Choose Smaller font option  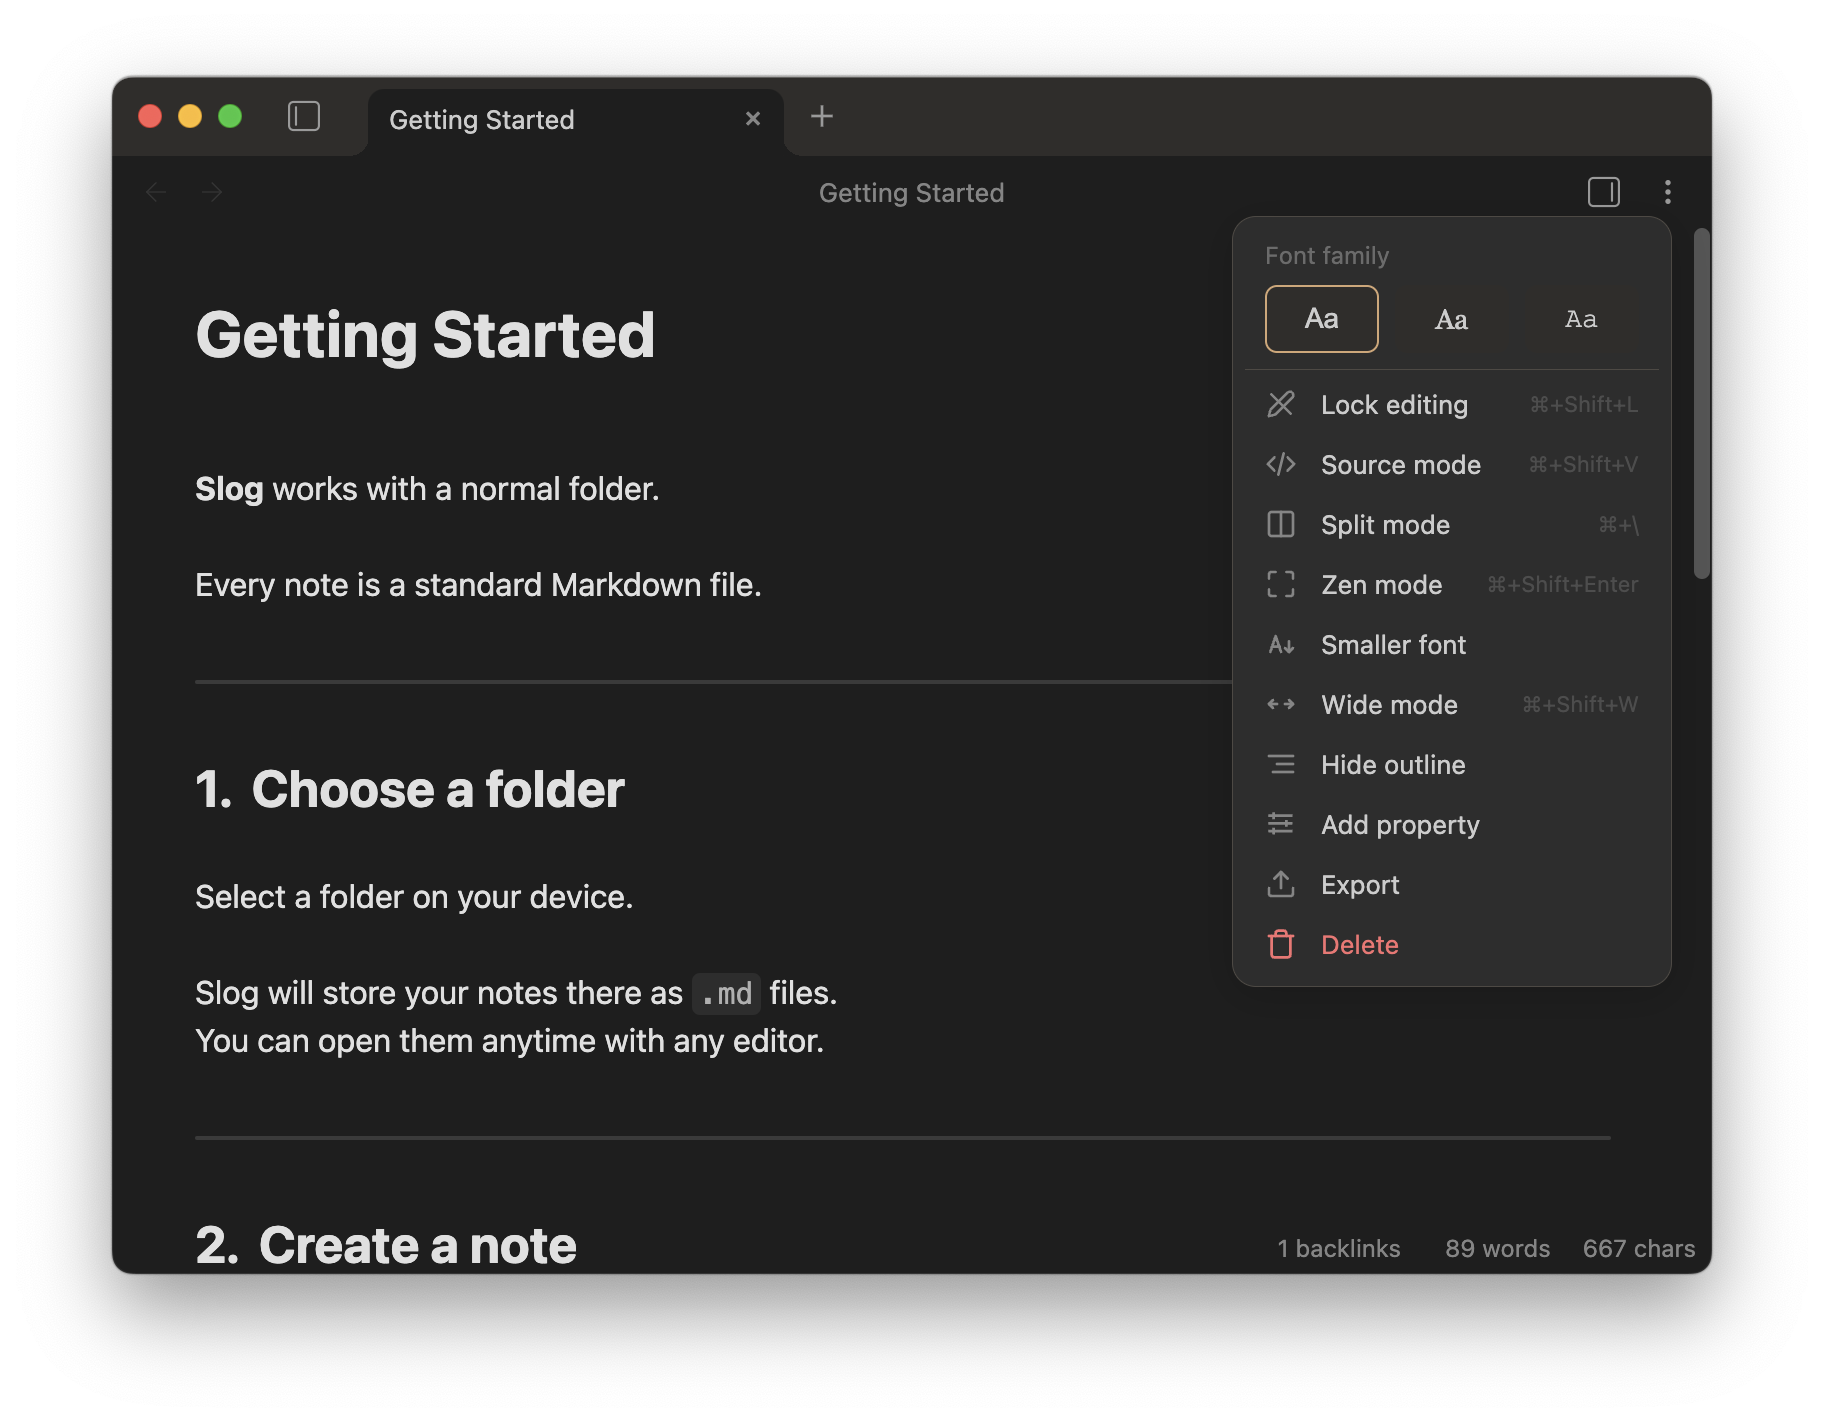coord(1393,645)
